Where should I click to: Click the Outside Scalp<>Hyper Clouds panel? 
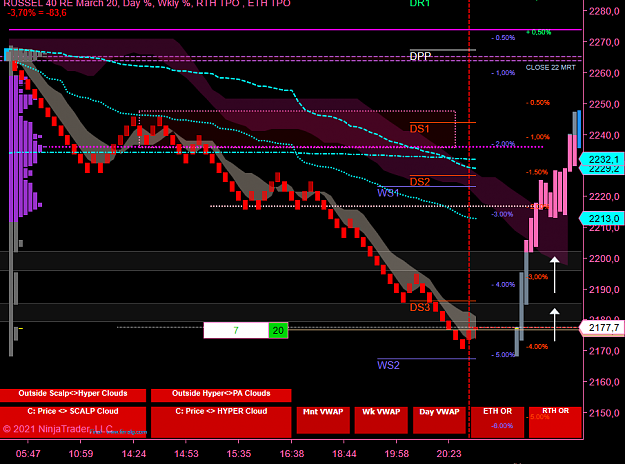point(73,395)
